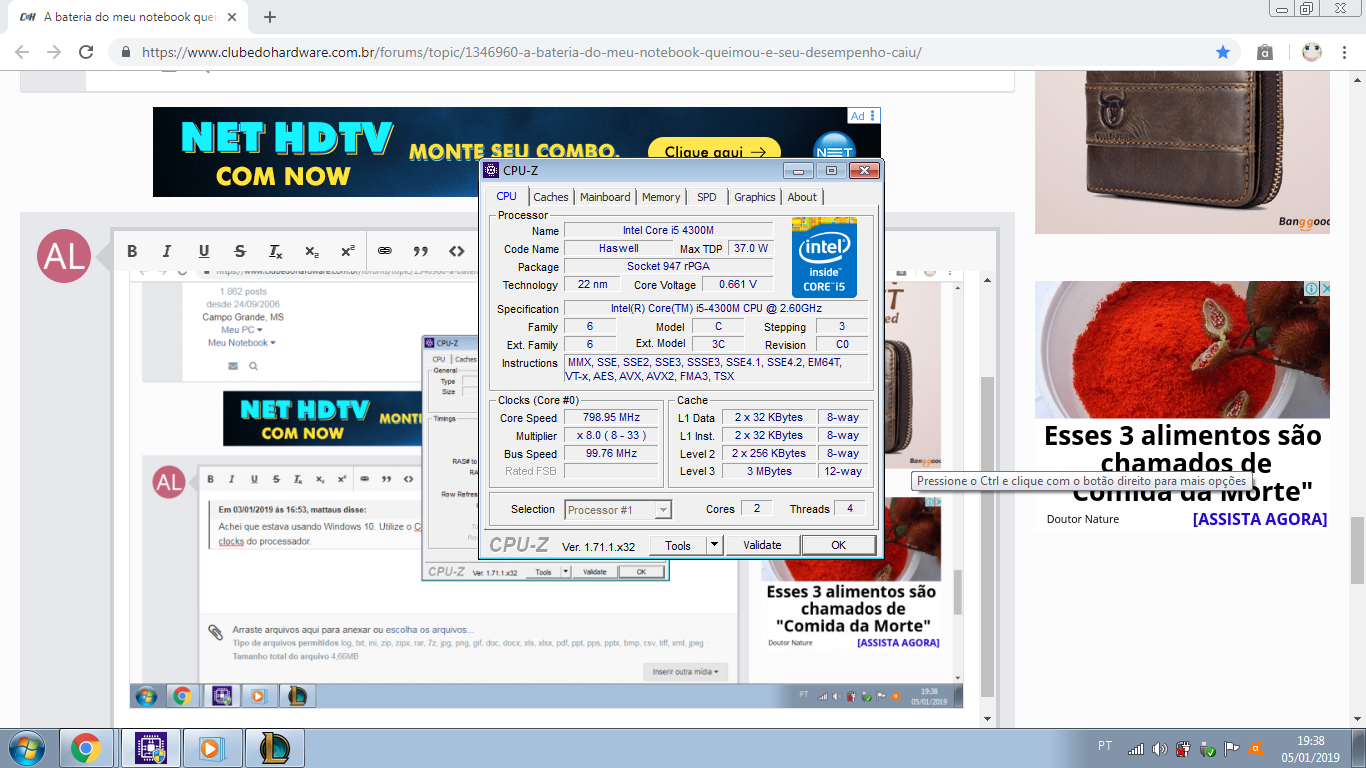
Task: Click the Chrome icon in the taskbar
Action: coord(86,748)
